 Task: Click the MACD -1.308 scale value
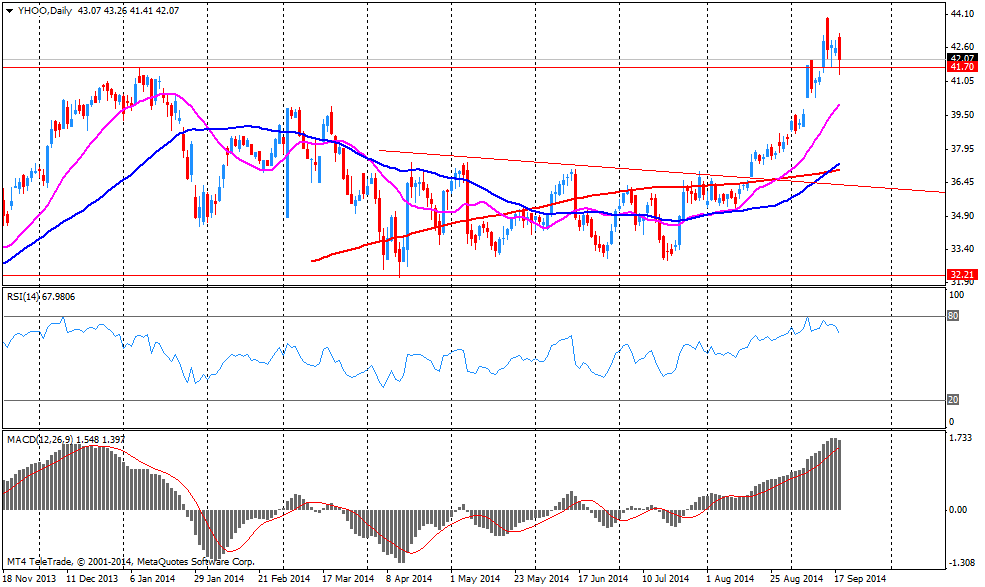pos(961,563)
